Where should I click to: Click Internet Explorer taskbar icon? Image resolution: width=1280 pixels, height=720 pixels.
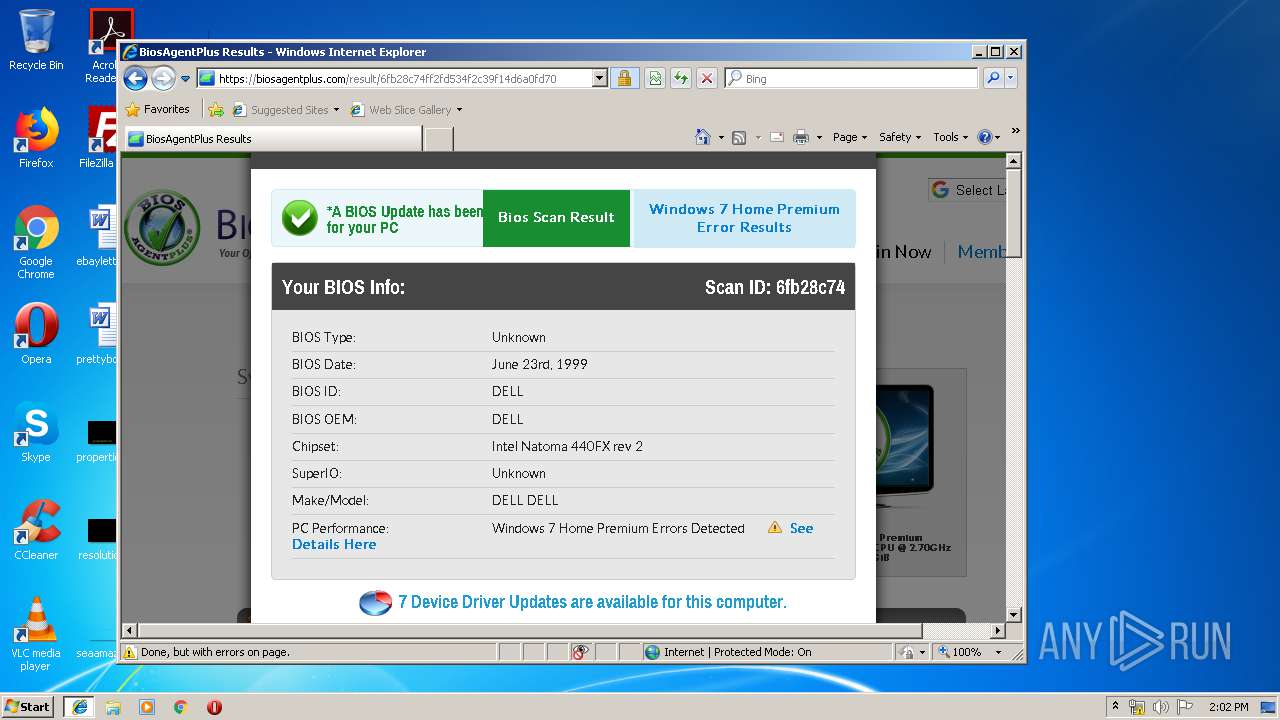click(79, 706)
